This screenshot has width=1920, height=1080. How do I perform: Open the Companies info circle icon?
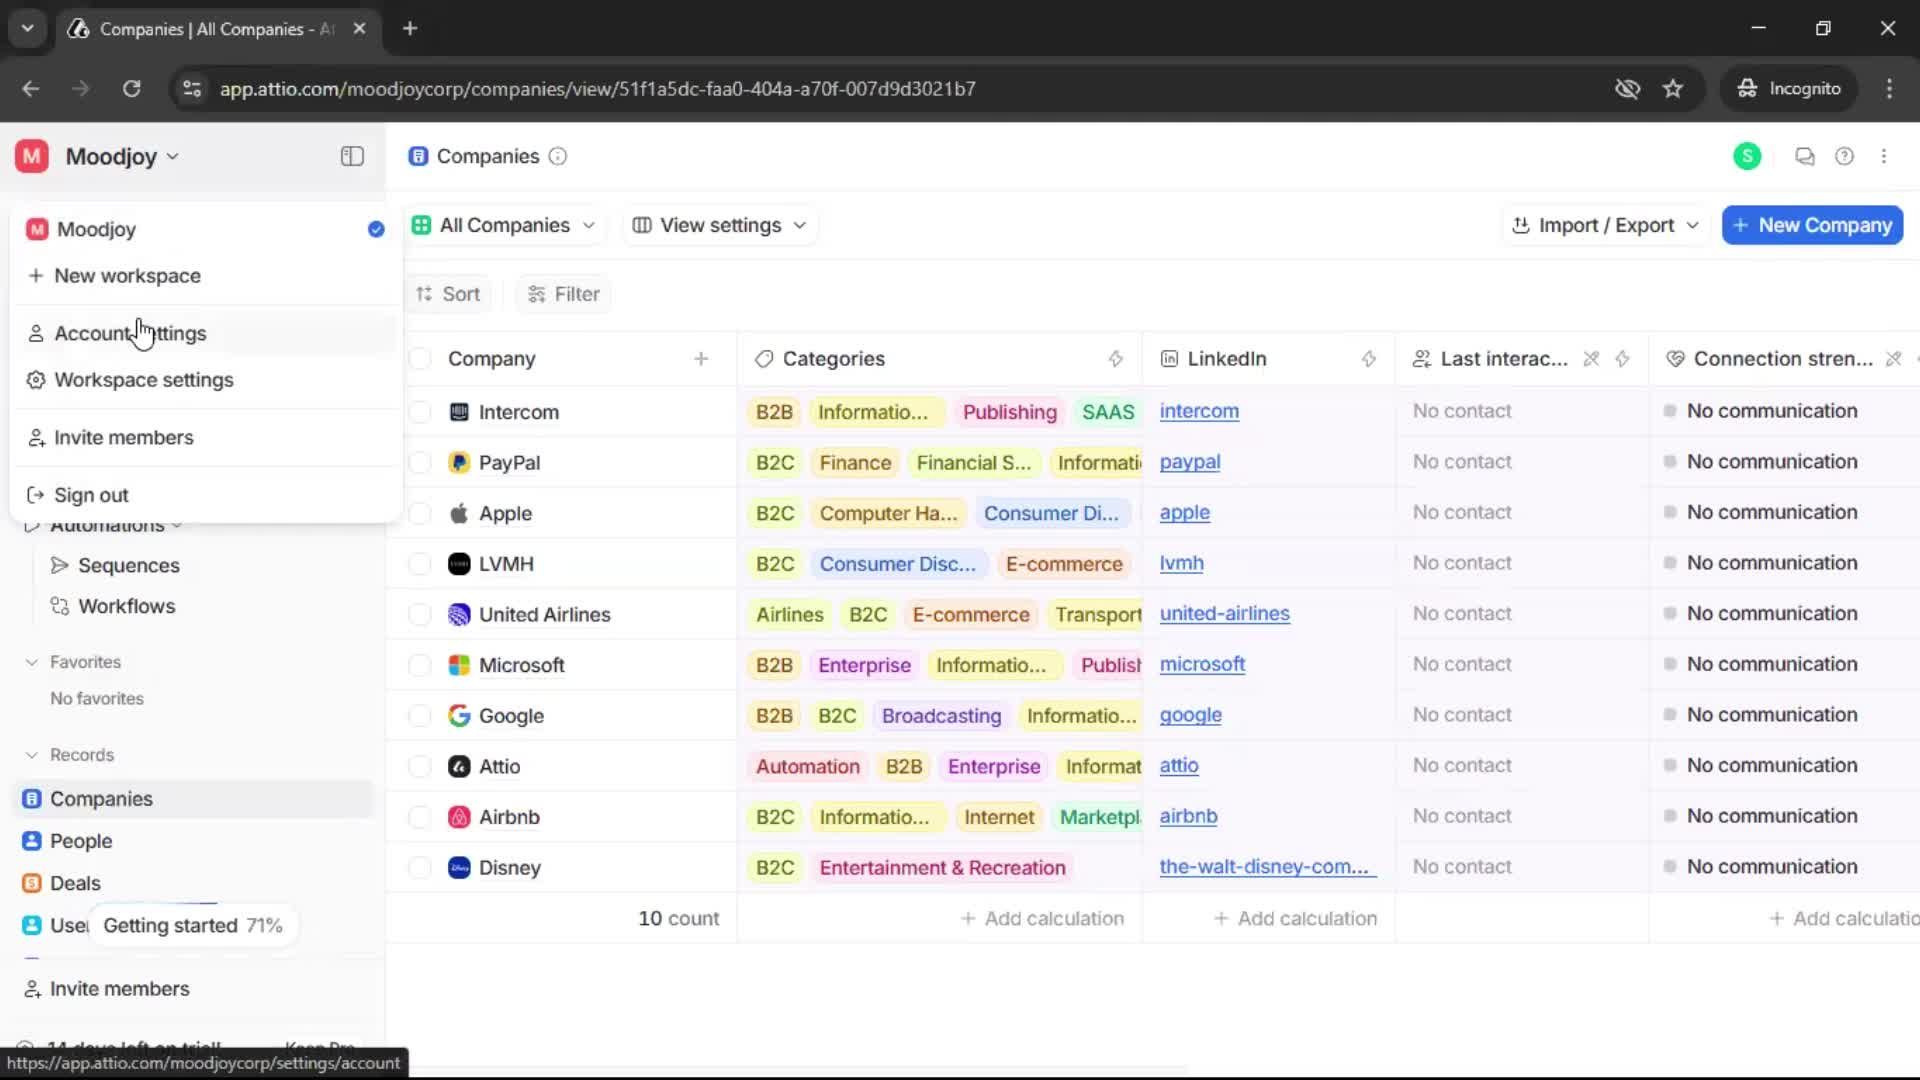[x=558, y=156]
